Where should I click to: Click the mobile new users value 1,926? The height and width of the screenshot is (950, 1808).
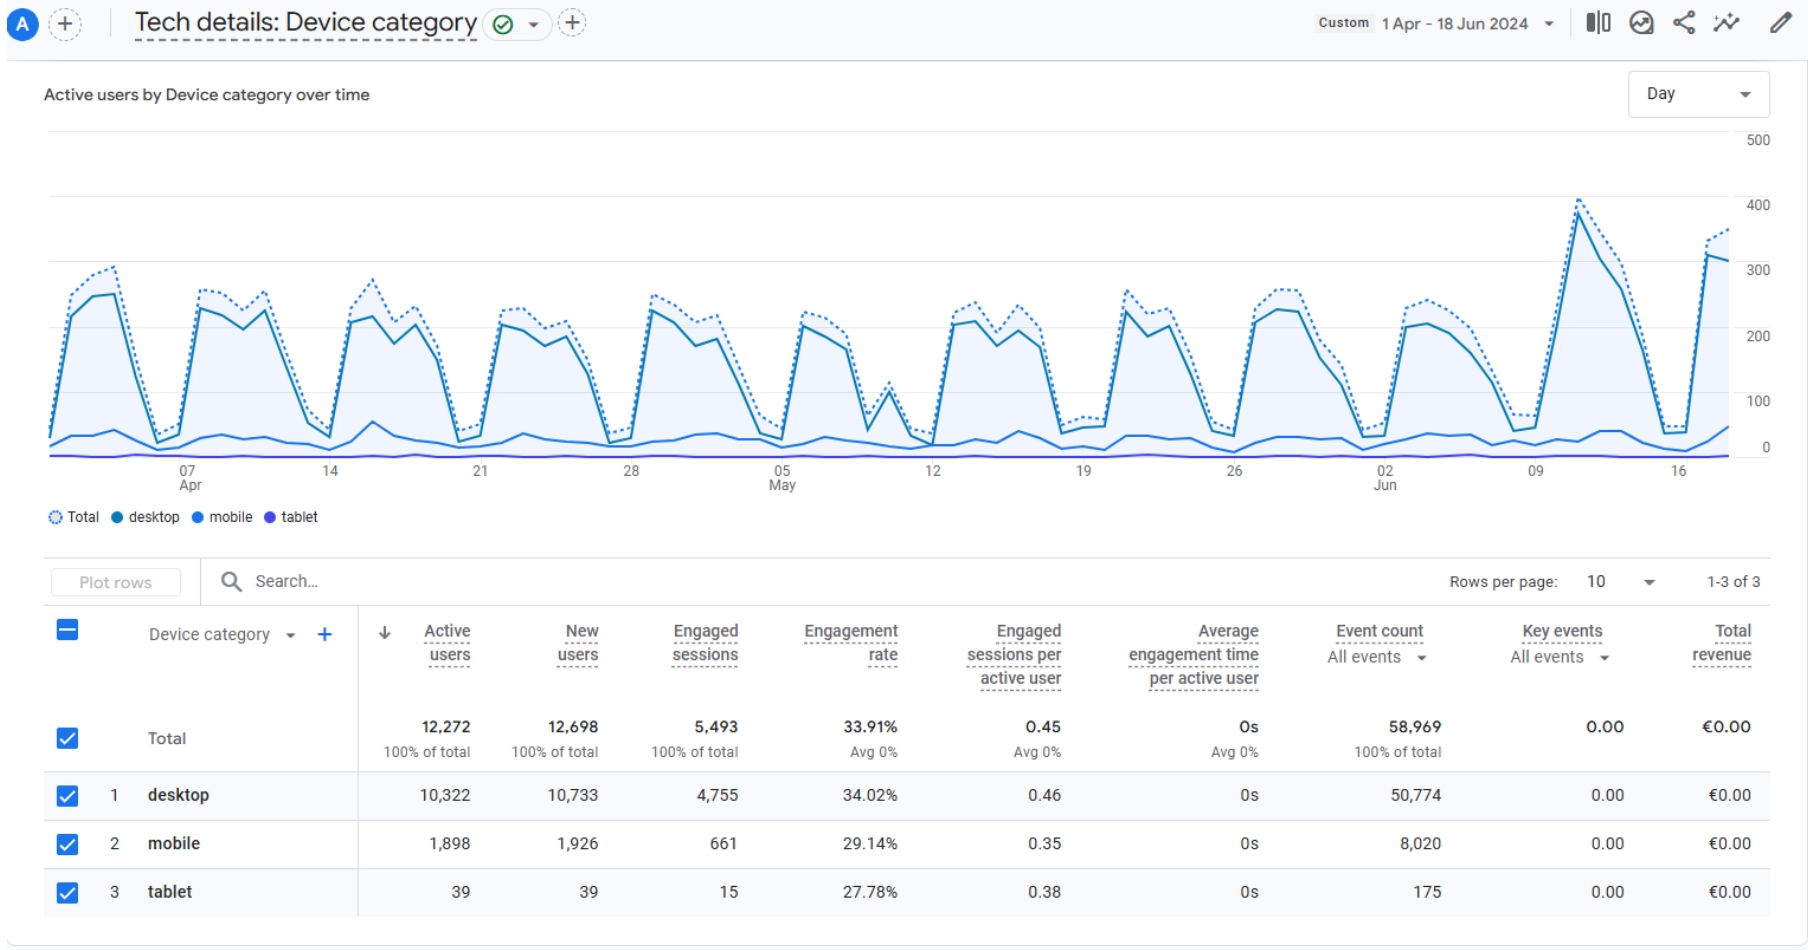coord(577,843)
